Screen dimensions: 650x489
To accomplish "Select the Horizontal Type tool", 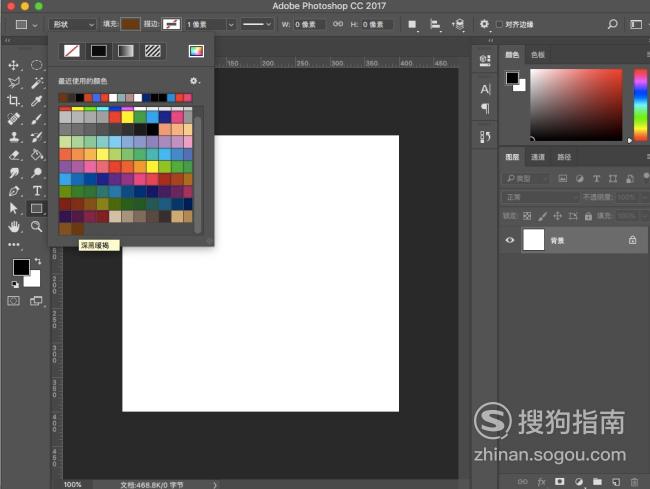I will point(36,191).
